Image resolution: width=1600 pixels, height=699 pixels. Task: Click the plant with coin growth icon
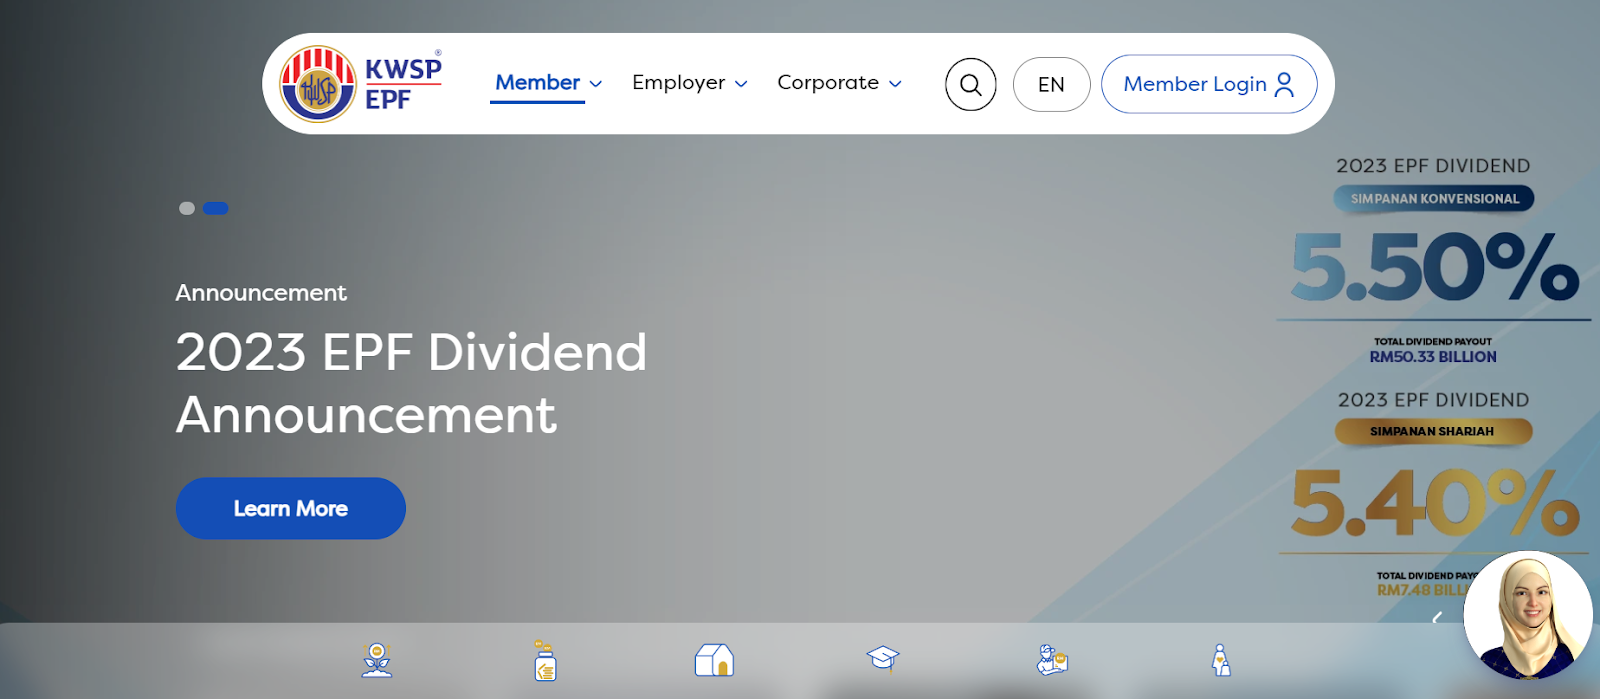coord(377,660)
